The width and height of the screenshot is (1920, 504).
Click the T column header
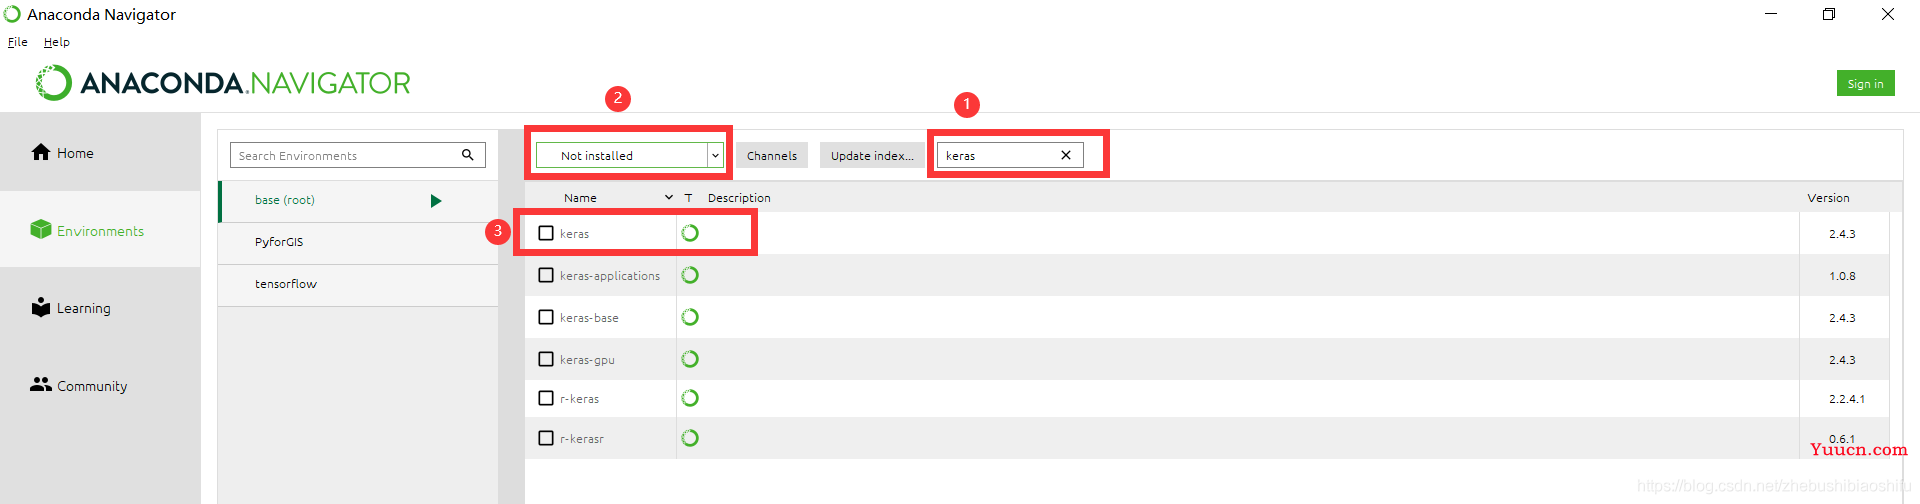click(x=688, y=198)
